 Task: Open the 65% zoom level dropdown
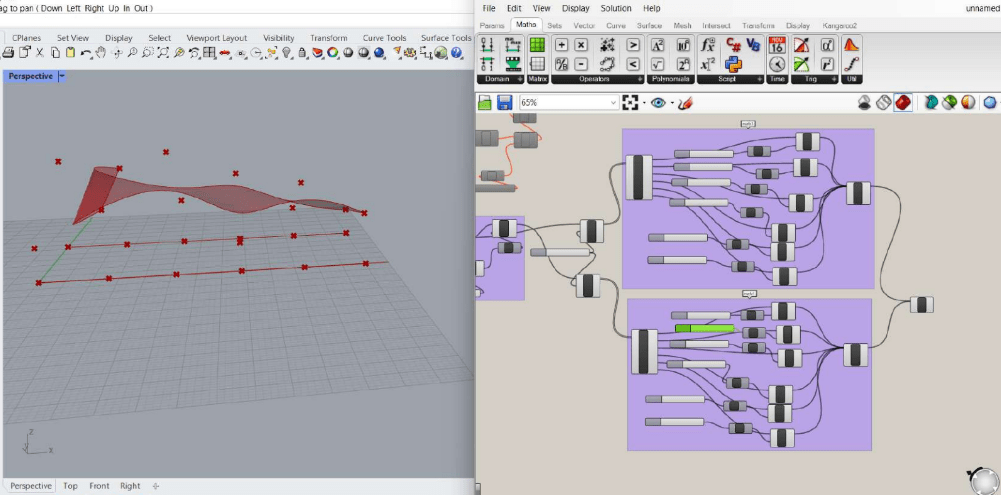coord(613,102)
